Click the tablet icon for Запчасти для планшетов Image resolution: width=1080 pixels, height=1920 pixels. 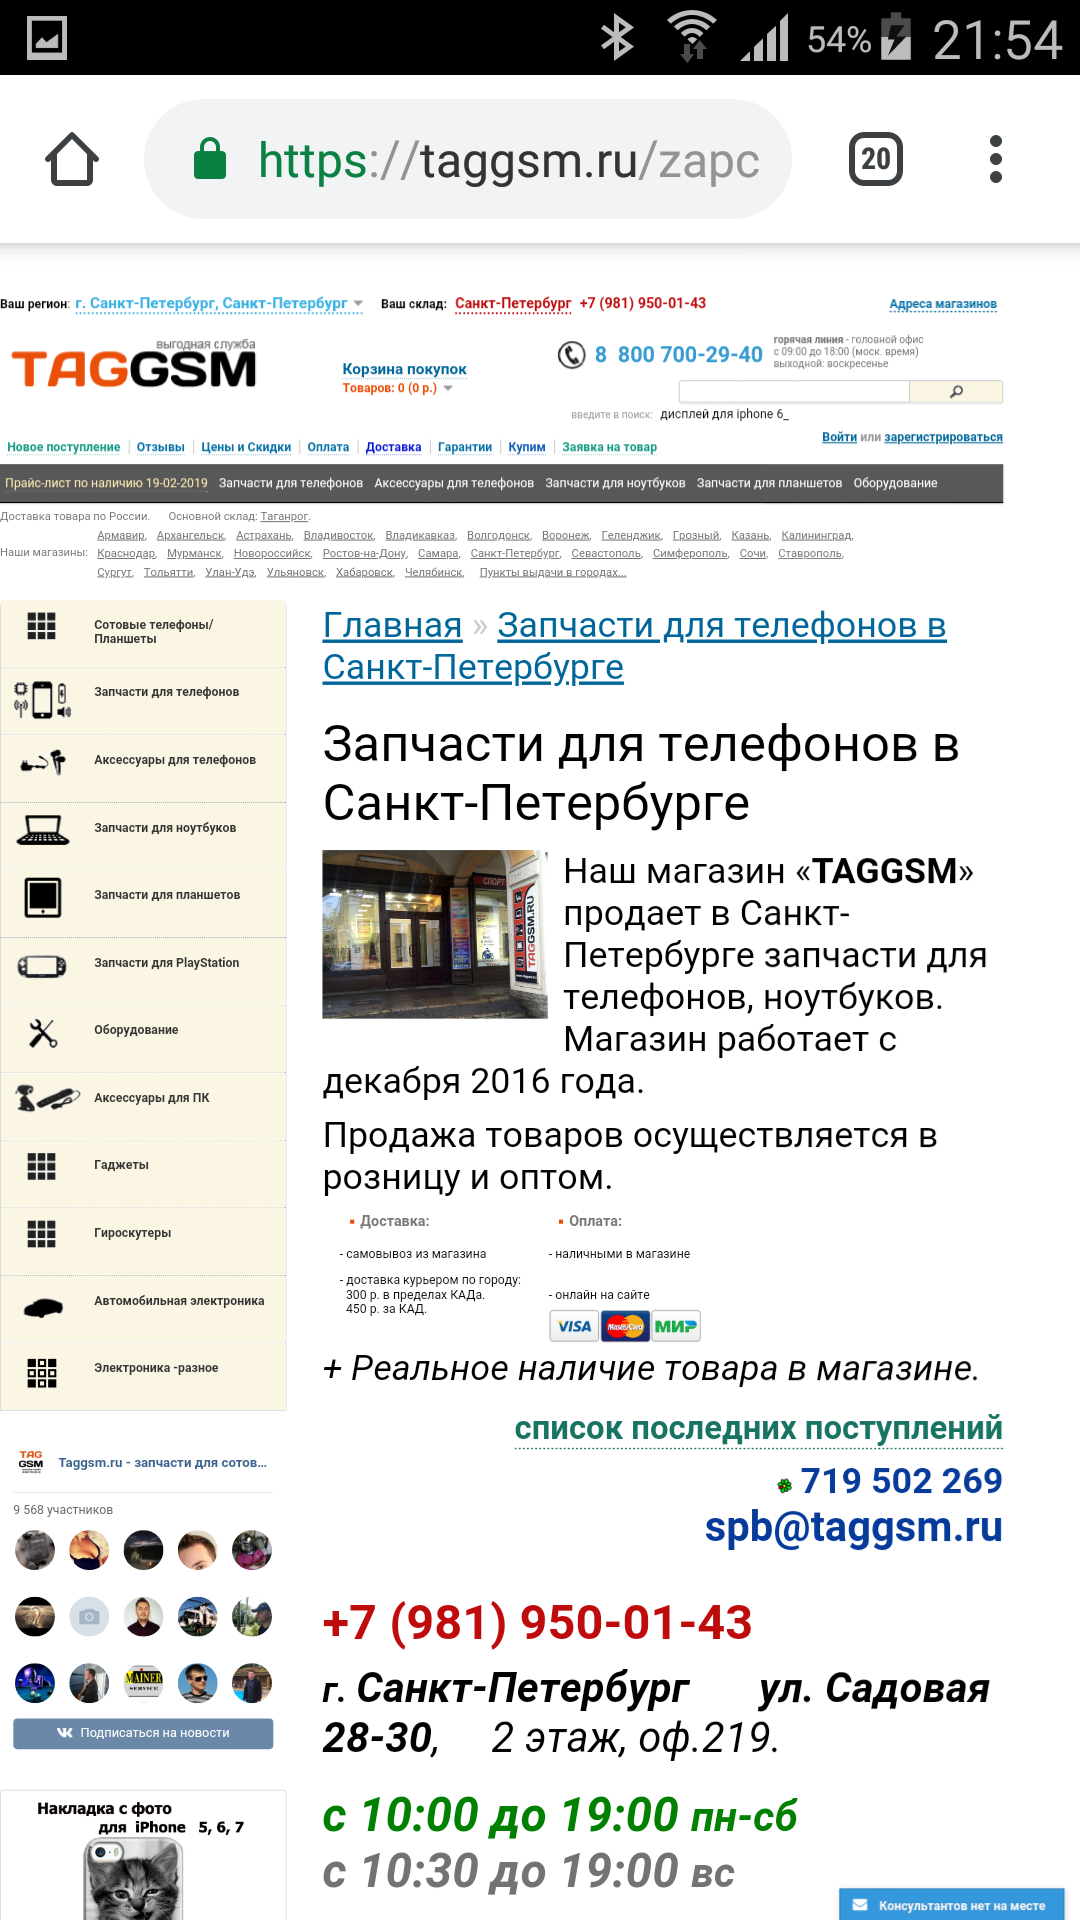pyautogui.click(x=43, y=897)
